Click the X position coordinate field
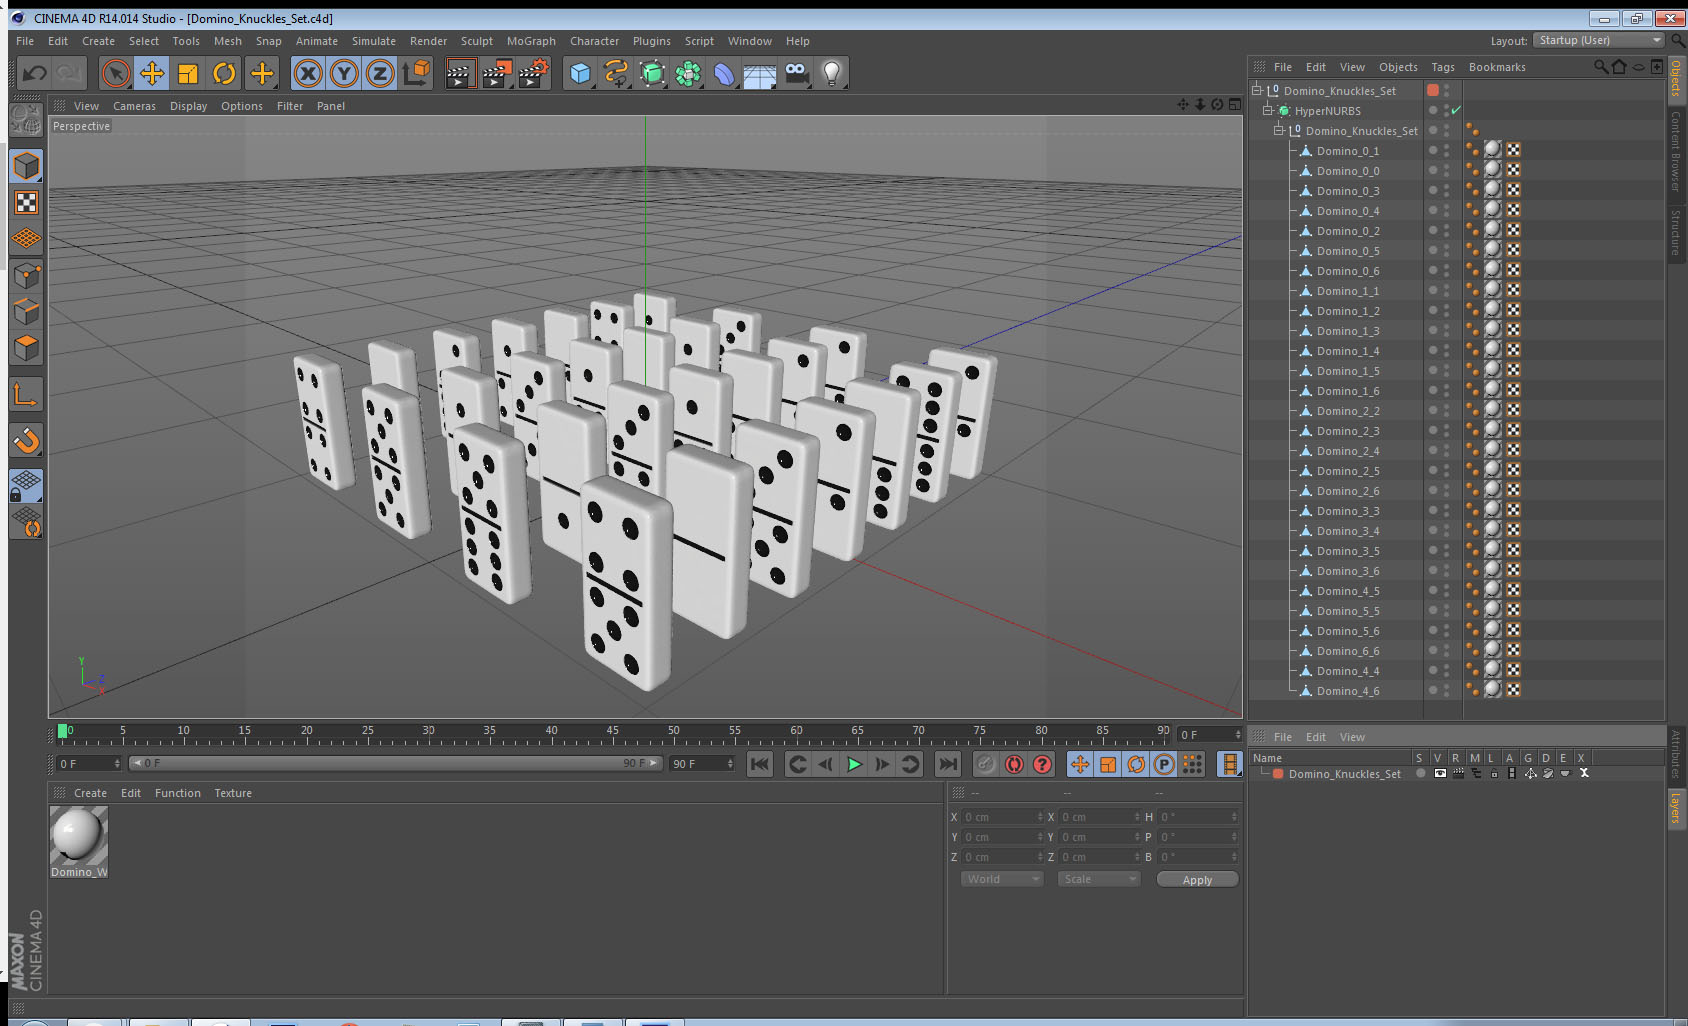 click(x=1002, y=817)
